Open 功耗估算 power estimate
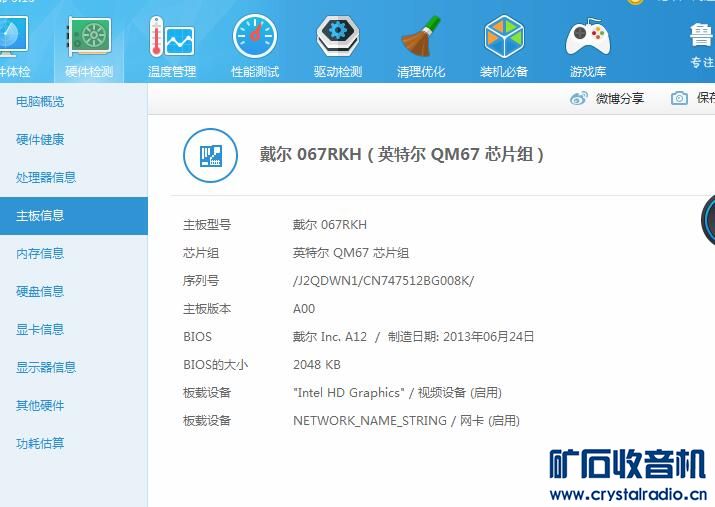Screen dimensions: 715x507 [40, 443]
